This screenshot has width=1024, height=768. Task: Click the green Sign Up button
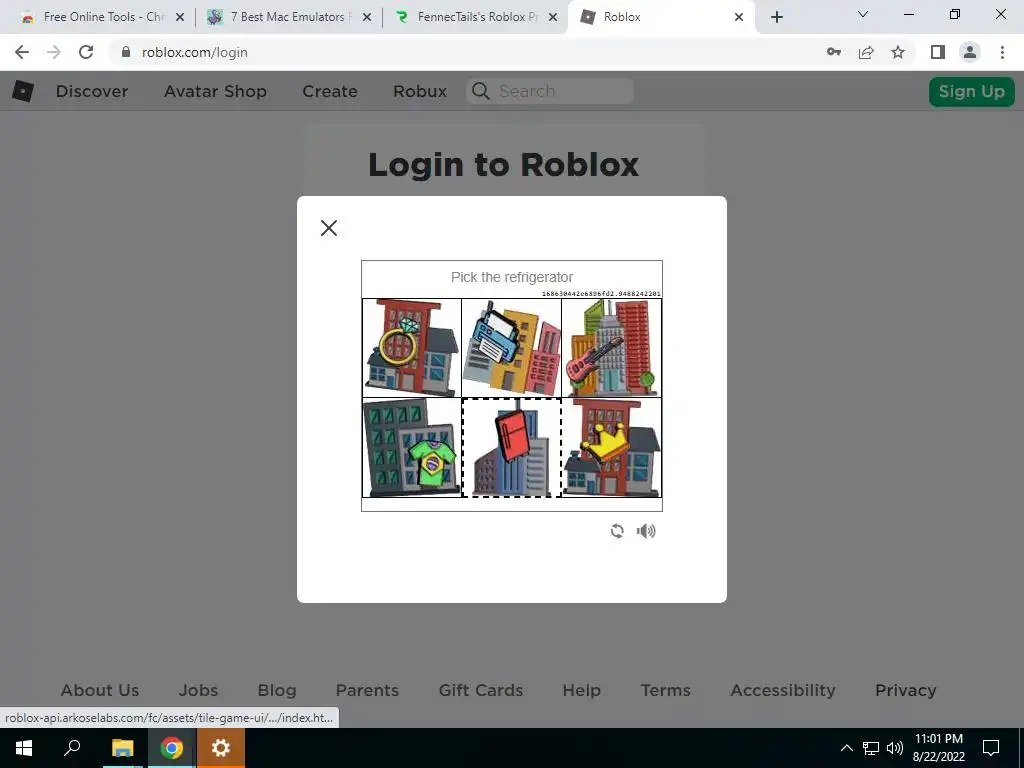tap(972, 91)
